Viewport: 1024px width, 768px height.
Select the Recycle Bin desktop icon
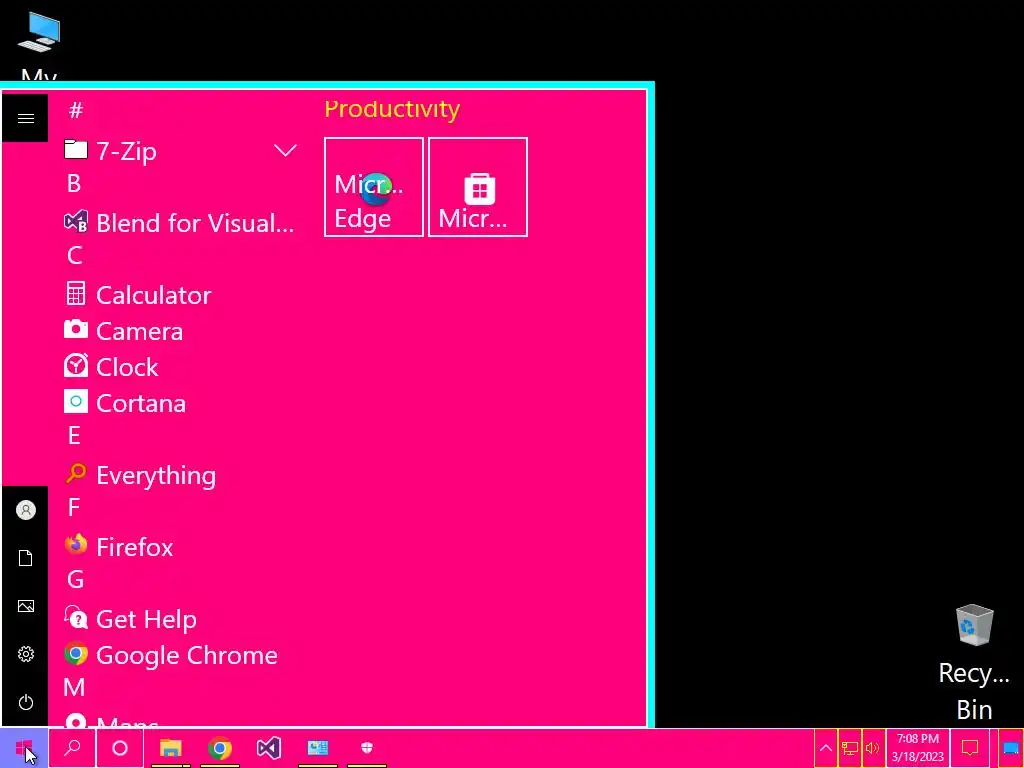[x=974, y=662]
